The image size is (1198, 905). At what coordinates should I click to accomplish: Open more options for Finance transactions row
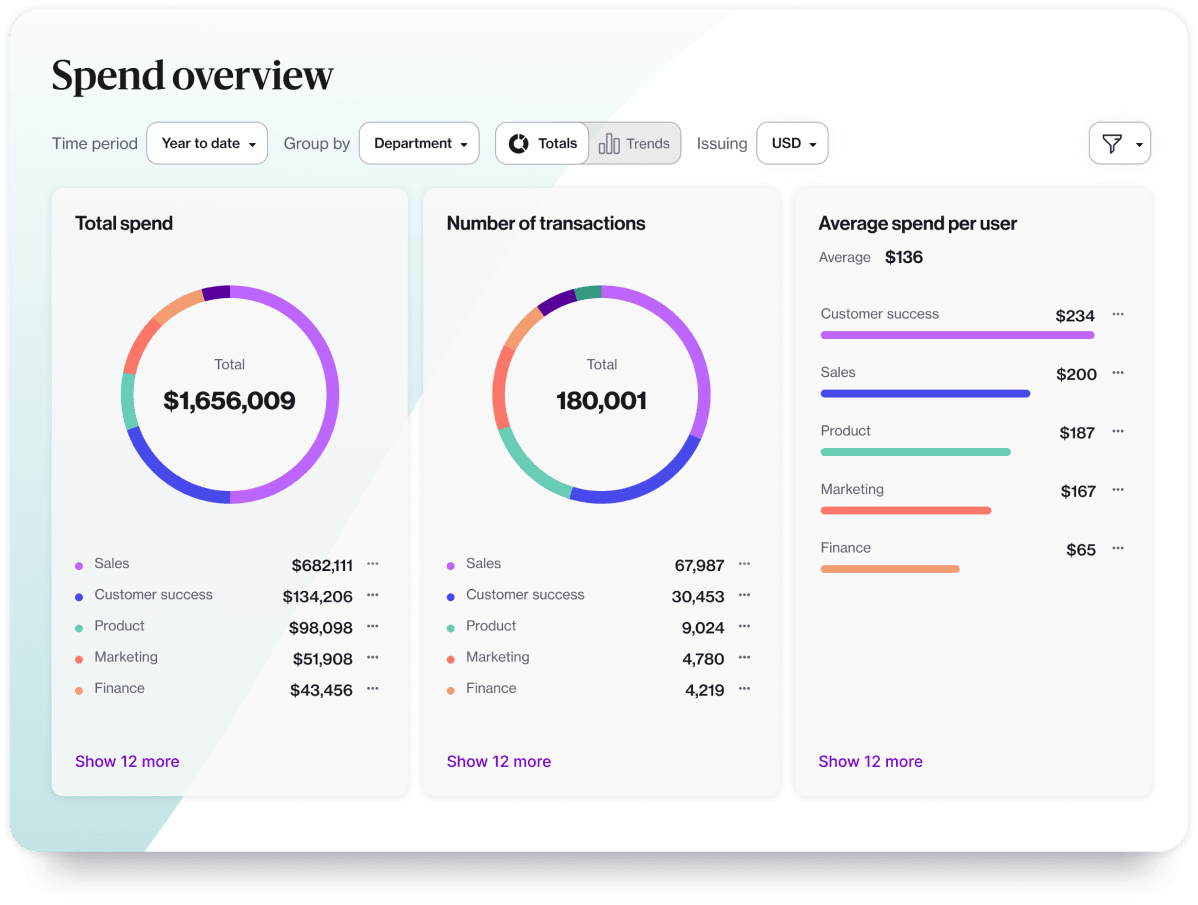pyautogui.click(x=744, y=689)
